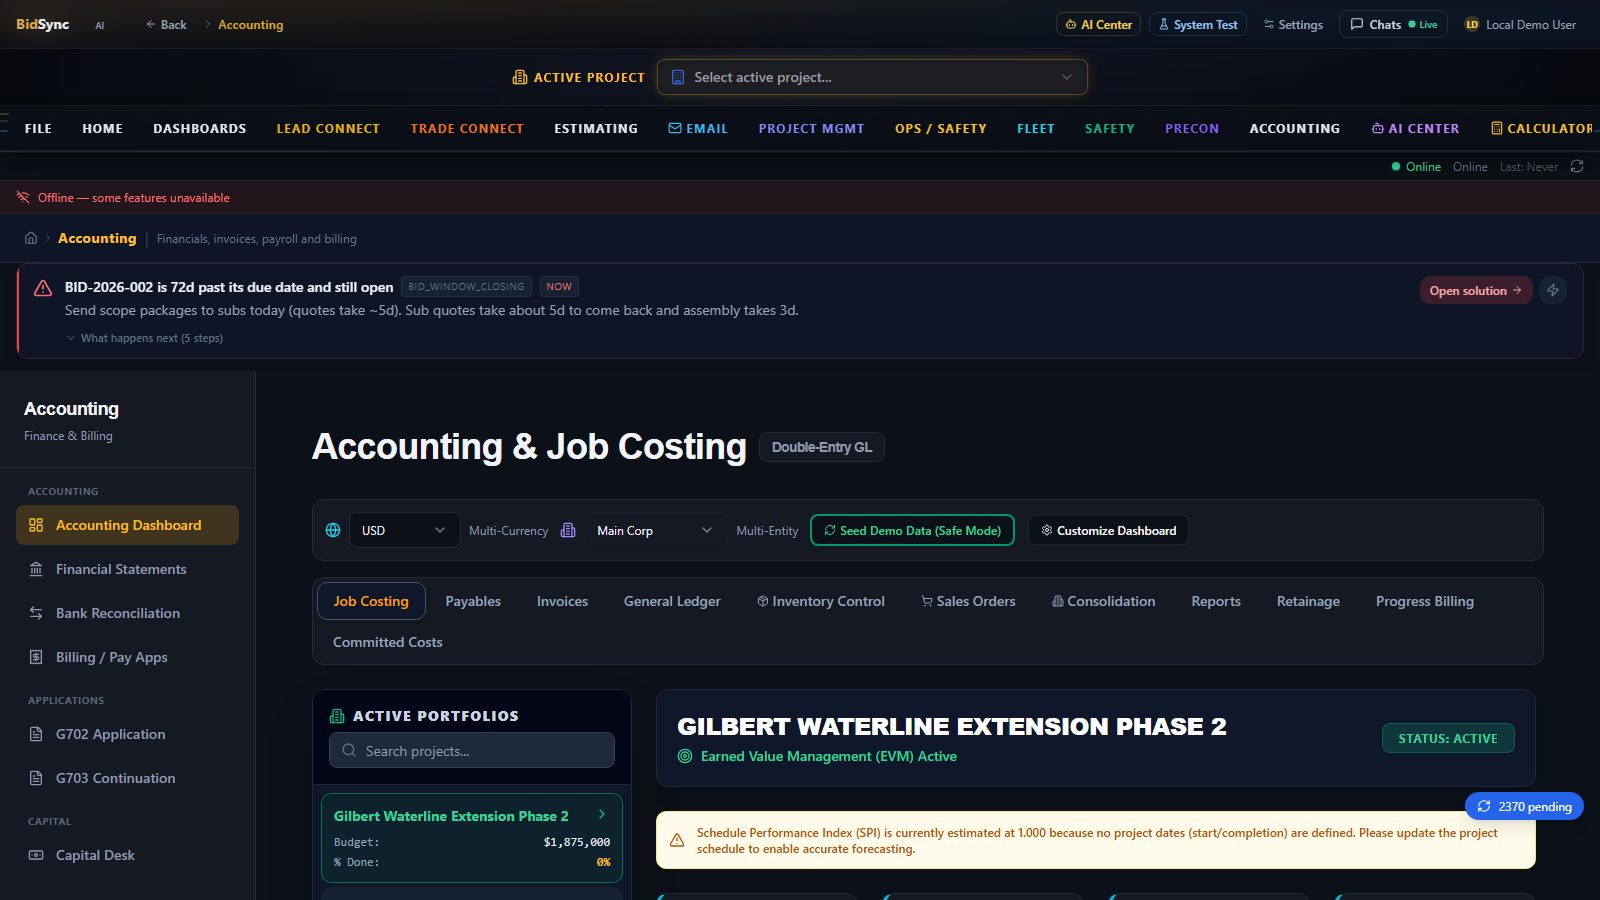The width and height of the screenshot is (1600, 900).
Task: Open the FLEET menu
Action: point(1036,128)
